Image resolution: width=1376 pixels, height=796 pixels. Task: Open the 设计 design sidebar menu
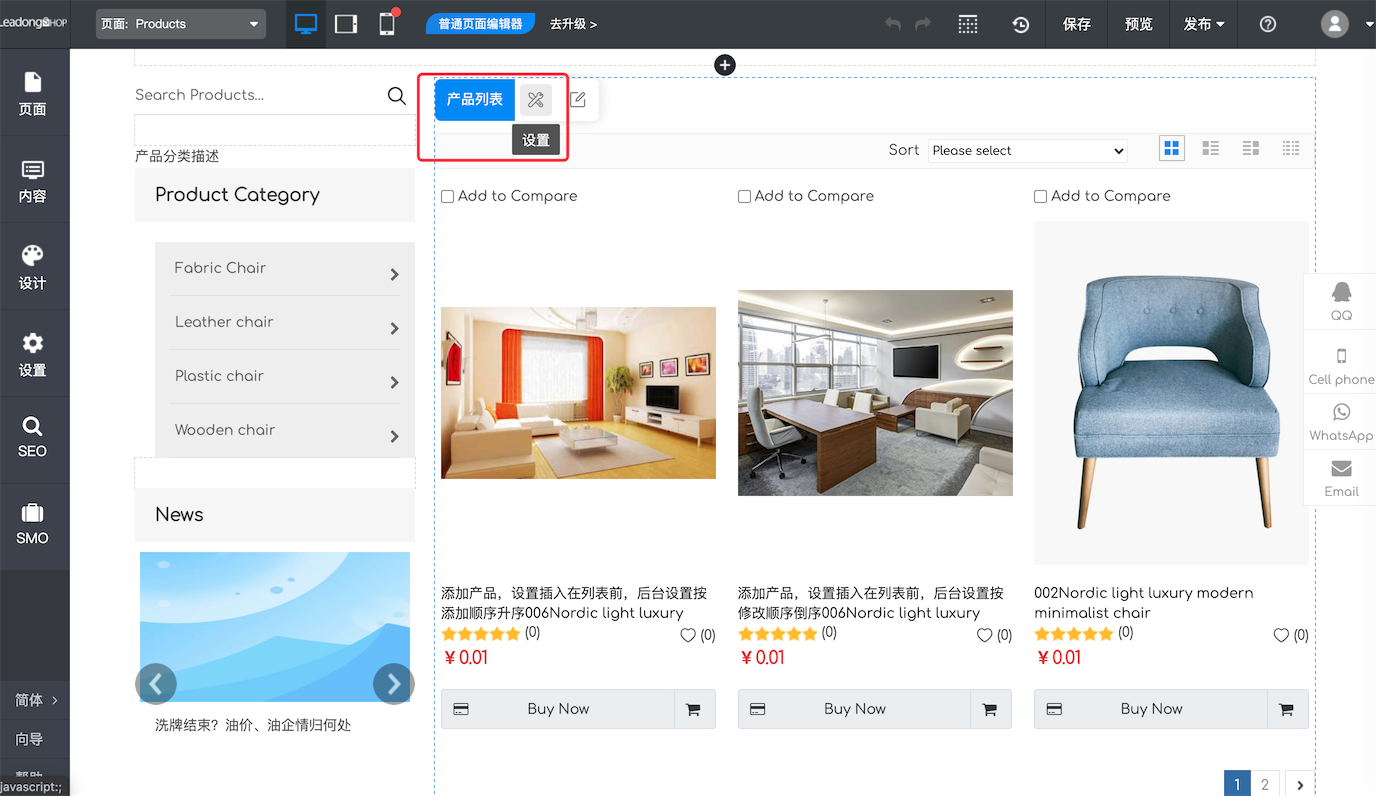tap(32, 267)
